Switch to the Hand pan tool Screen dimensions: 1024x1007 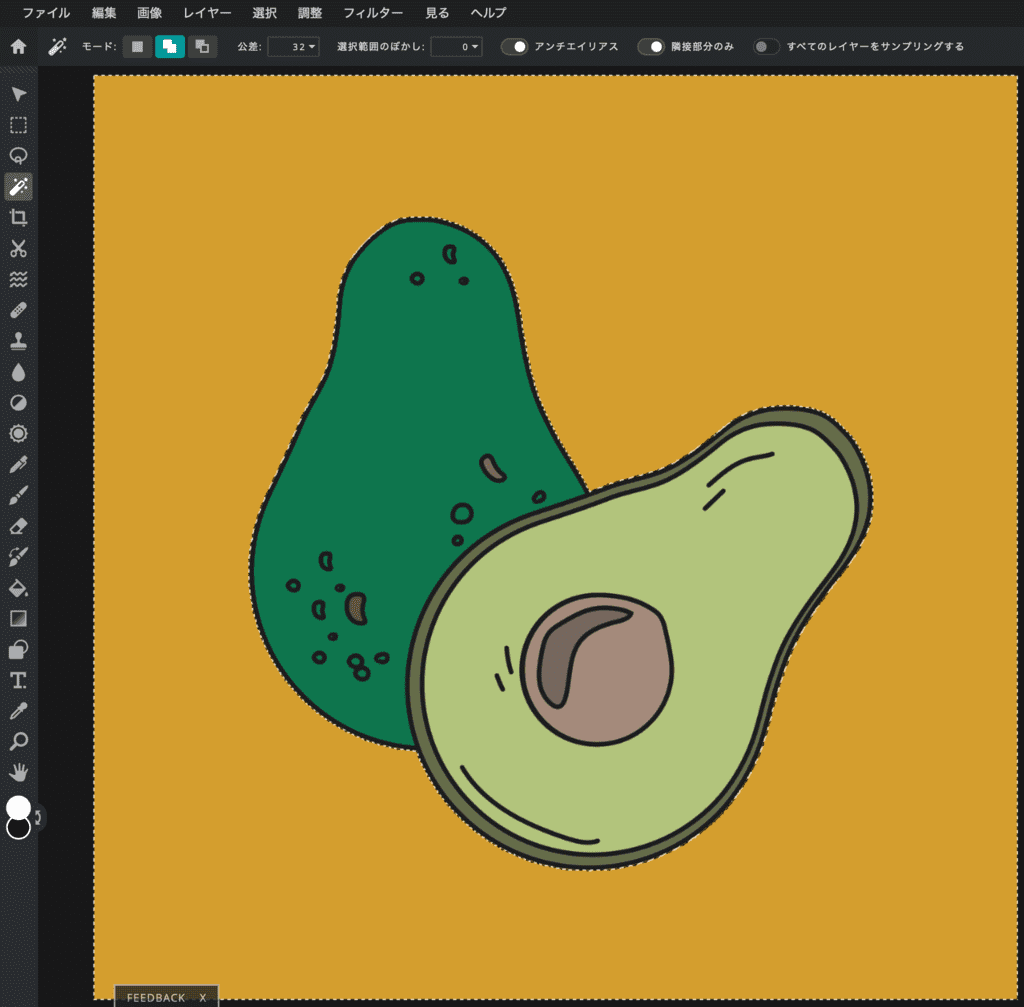[x=18, y=772]
